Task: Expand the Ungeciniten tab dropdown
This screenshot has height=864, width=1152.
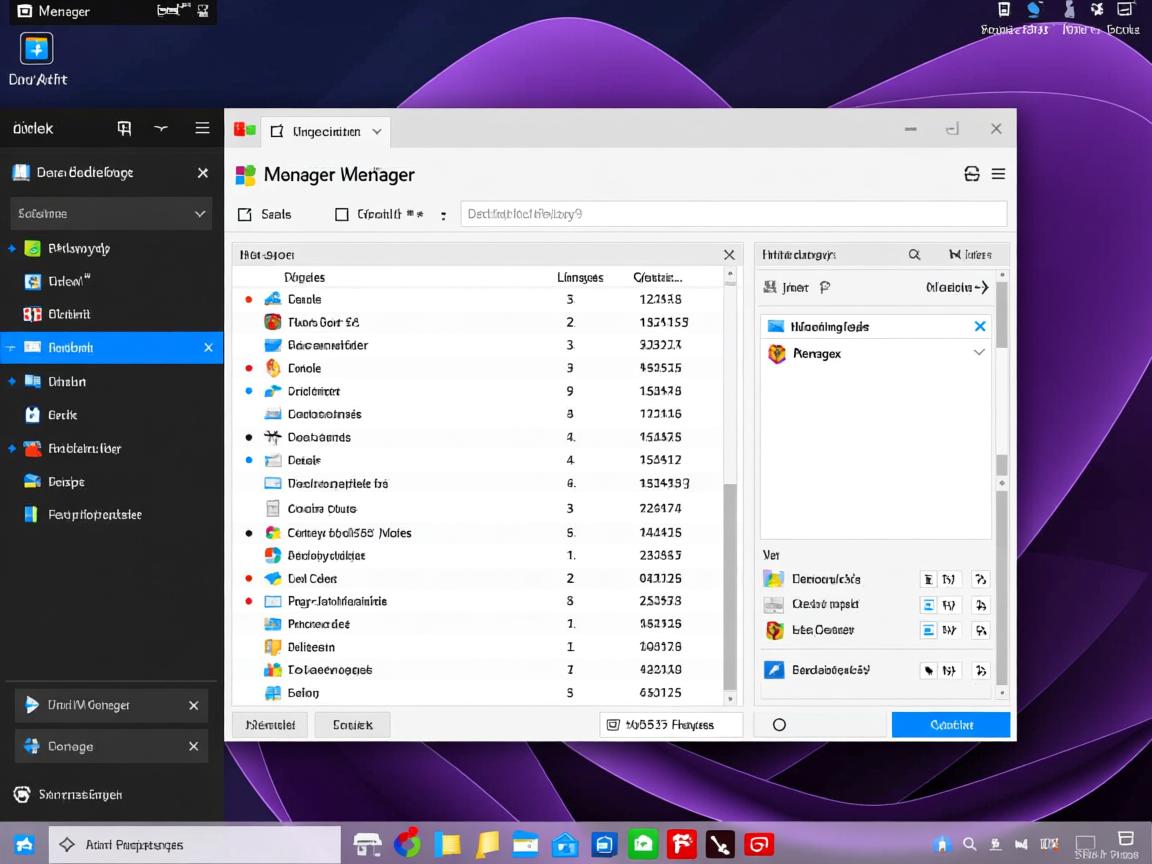Action: (377, 131)
